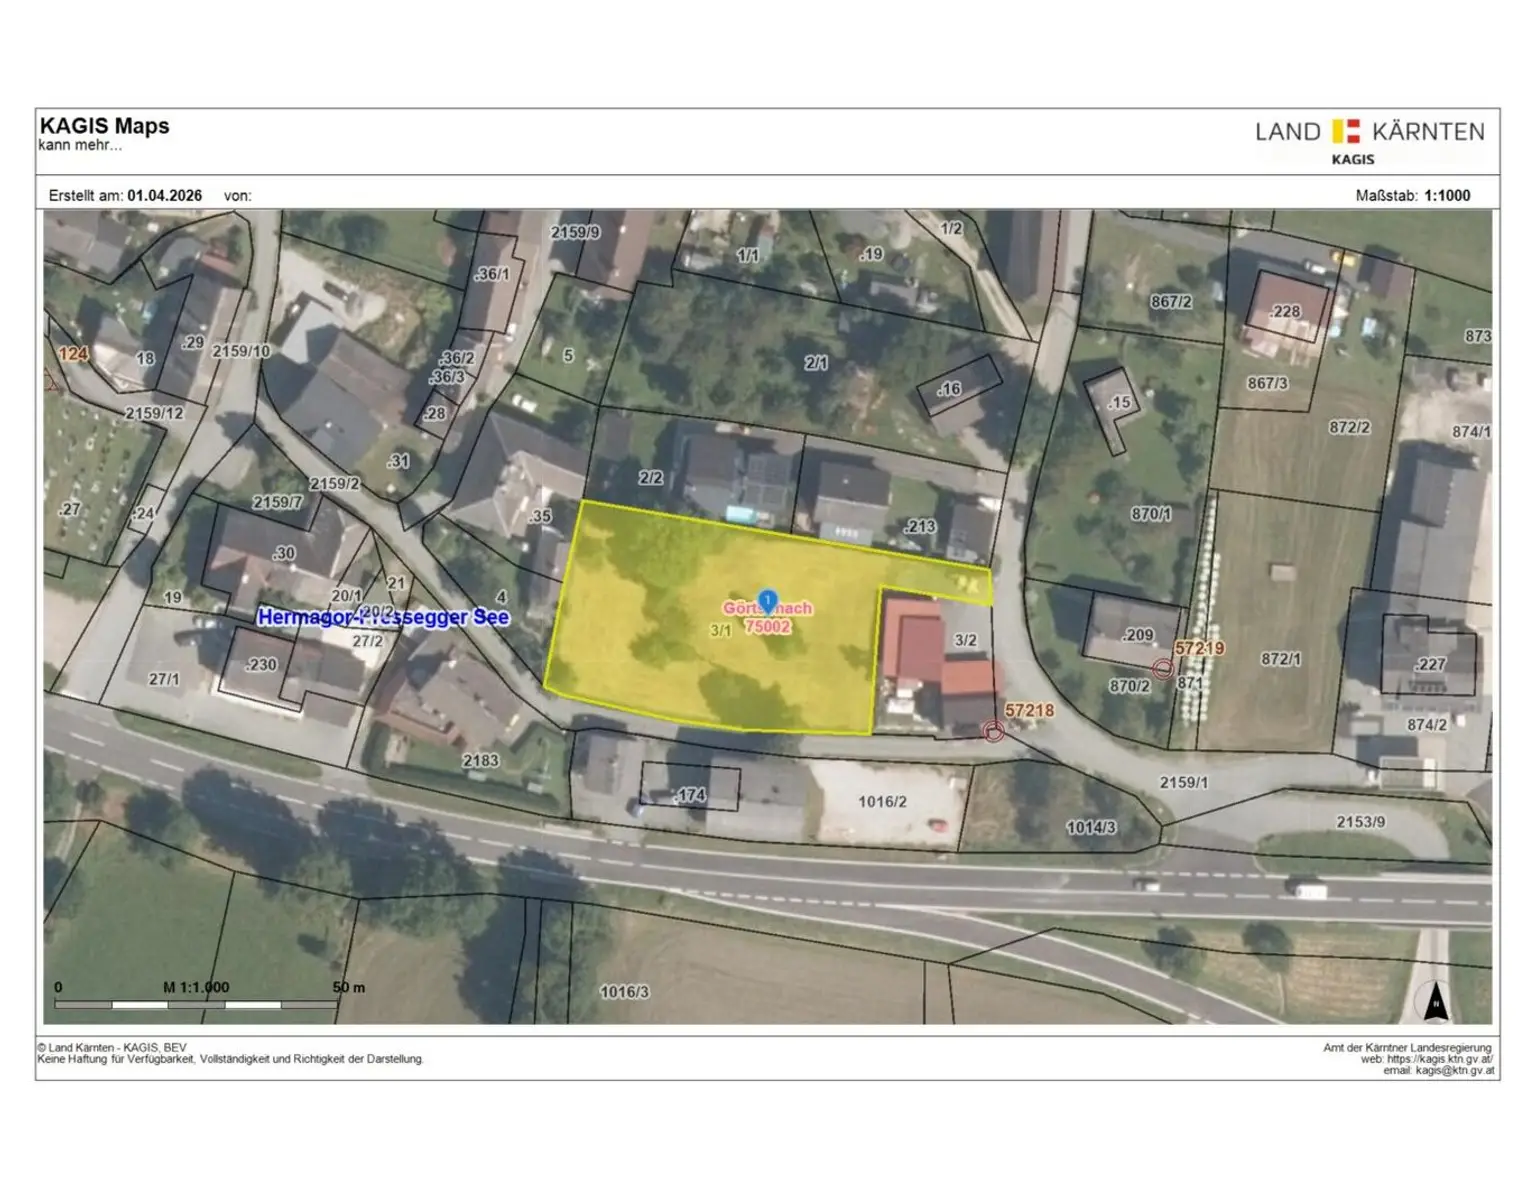Open the kagis.ktn.gv.at web link
Screen dimensions: 1536x1188
pos(1439,1059)
